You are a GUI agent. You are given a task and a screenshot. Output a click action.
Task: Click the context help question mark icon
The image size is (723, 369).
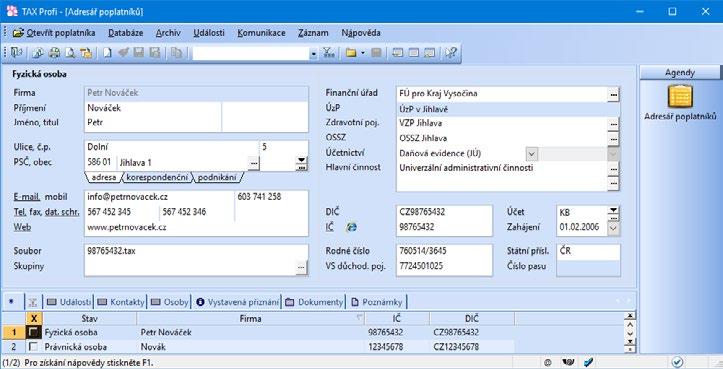point(450,53)
